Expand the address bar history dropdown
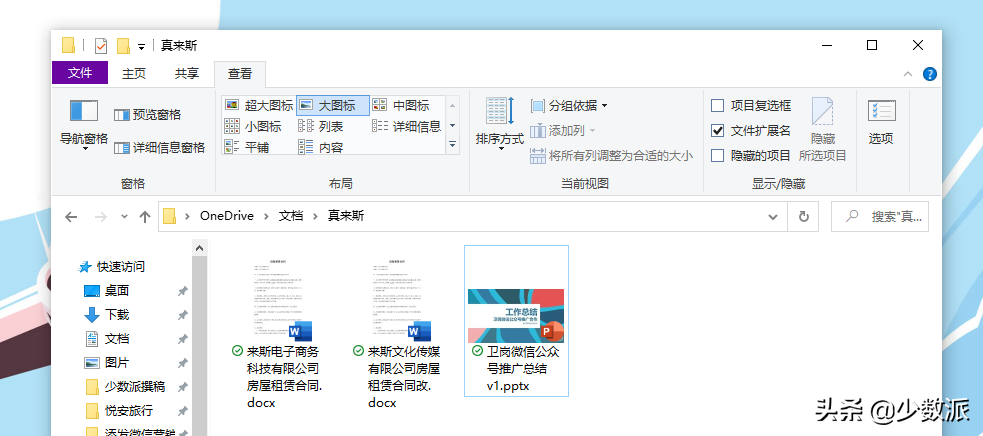The width and height of the screenshot is (983, 436). 774,216
